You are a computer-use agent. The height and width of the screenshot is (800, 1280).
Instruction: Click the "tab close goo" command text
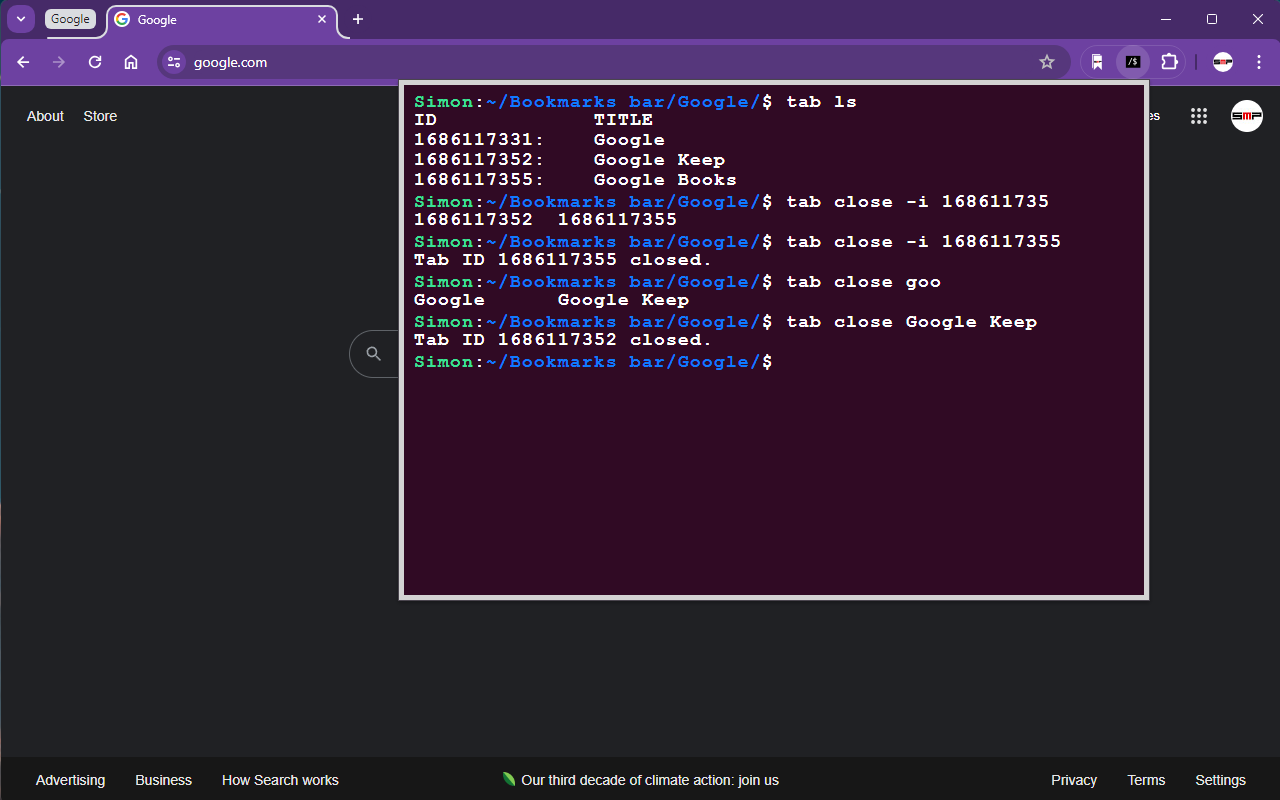point(863,282)
